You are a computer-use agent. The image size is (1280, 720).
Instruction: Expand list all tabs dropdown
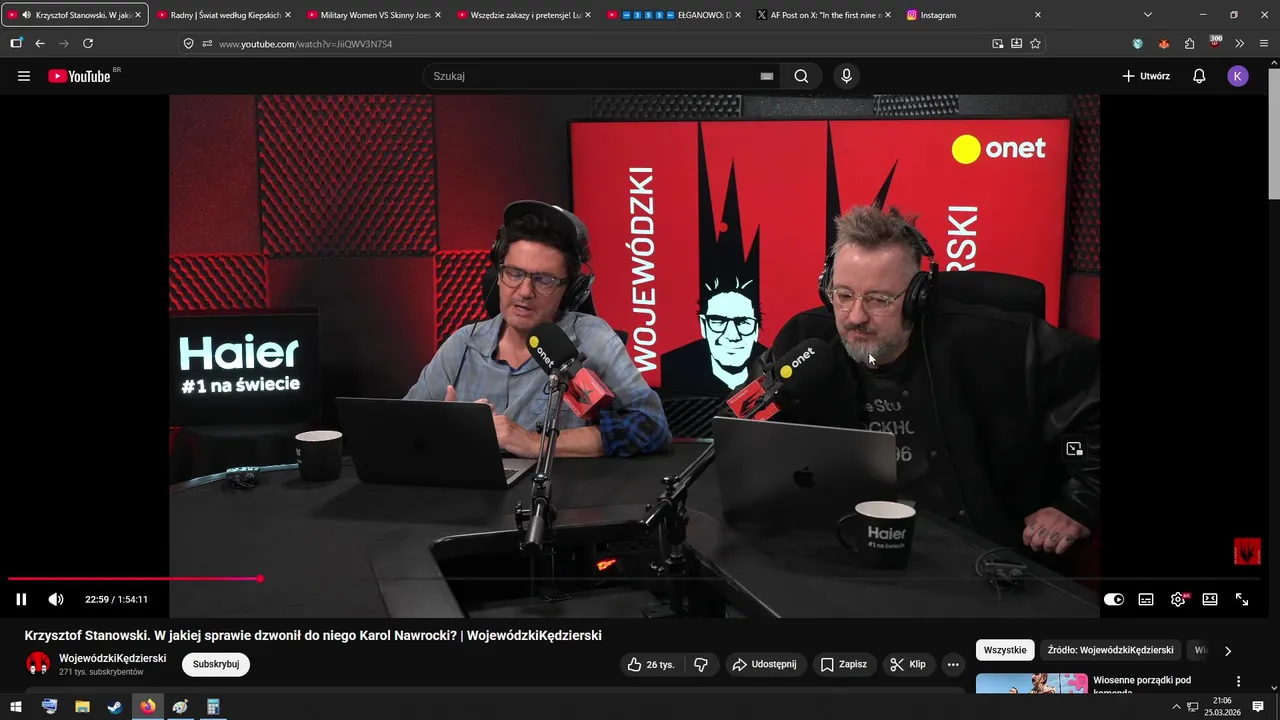[1148, 15]
